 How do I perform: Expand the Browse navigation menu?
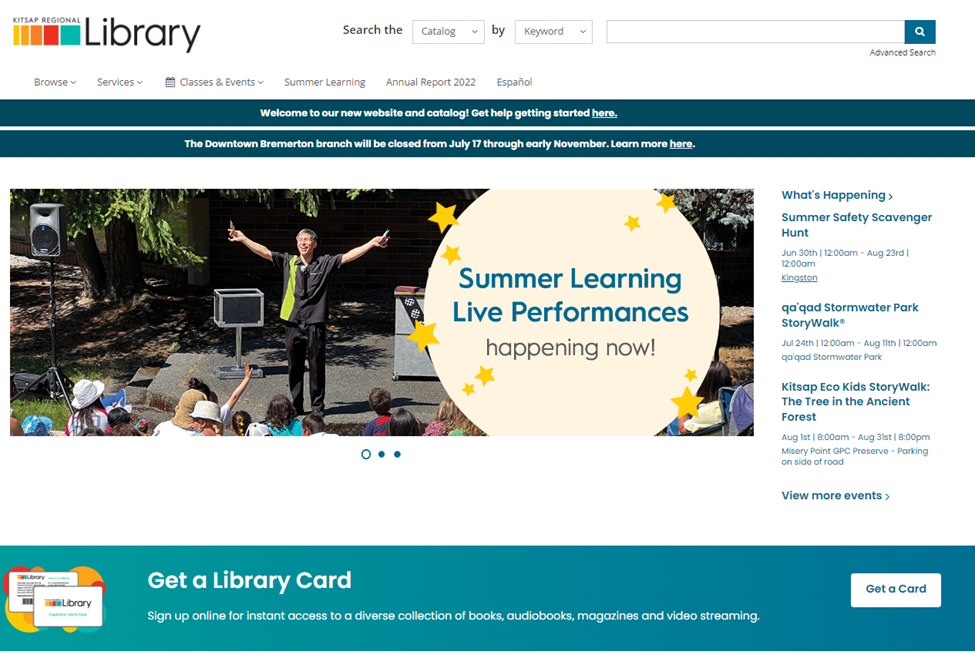point(55,82)
